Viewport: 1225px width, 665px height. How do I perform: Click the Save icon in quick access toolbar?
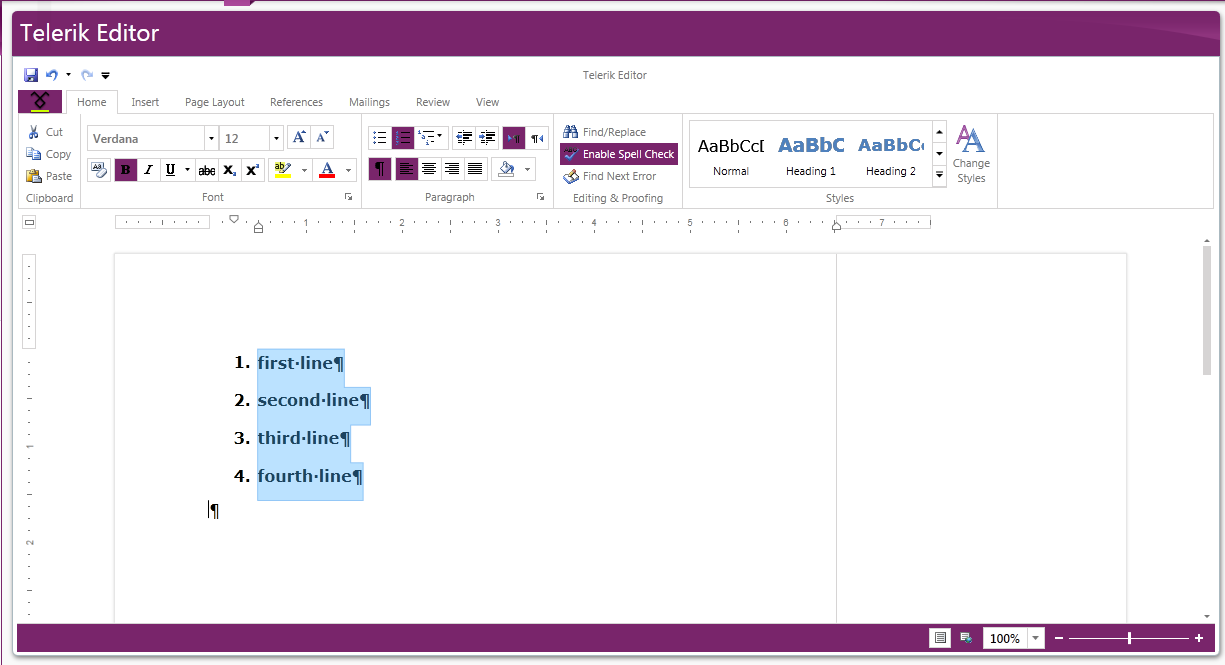pyautogui.click(x=31, y=75)
